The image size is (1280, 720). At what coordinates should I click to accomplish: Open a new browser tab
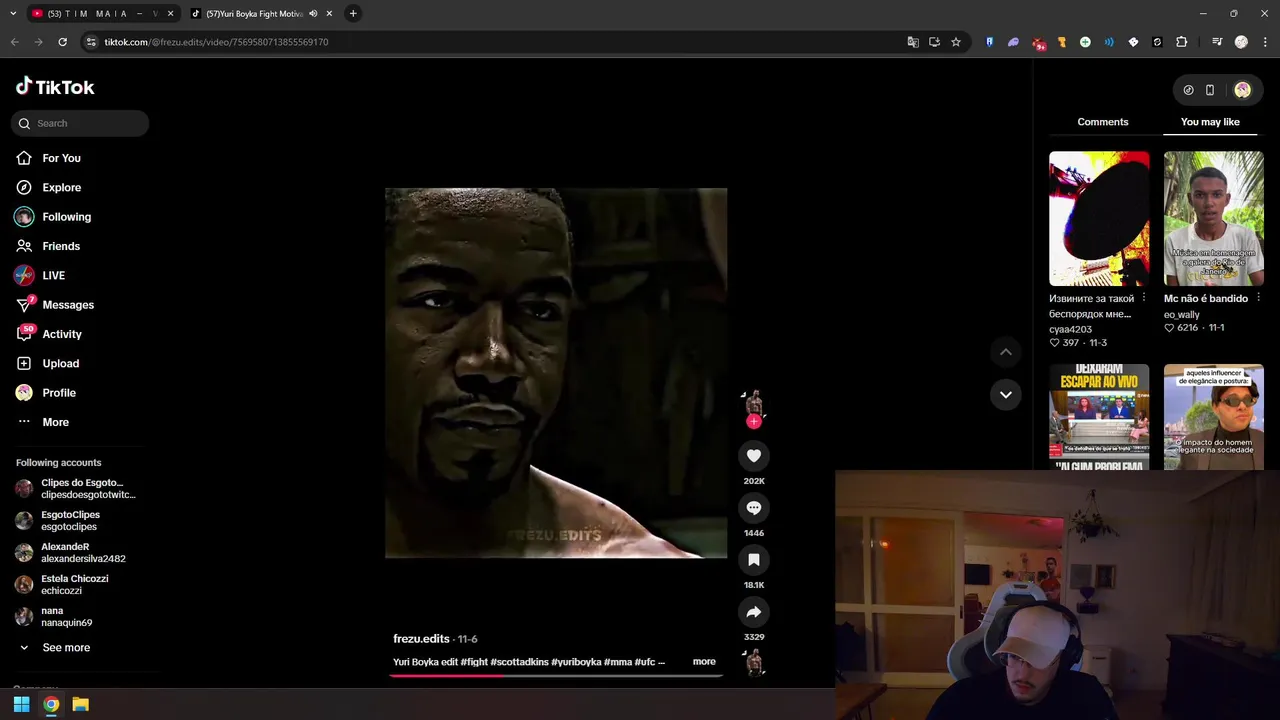tap(353, 14)
